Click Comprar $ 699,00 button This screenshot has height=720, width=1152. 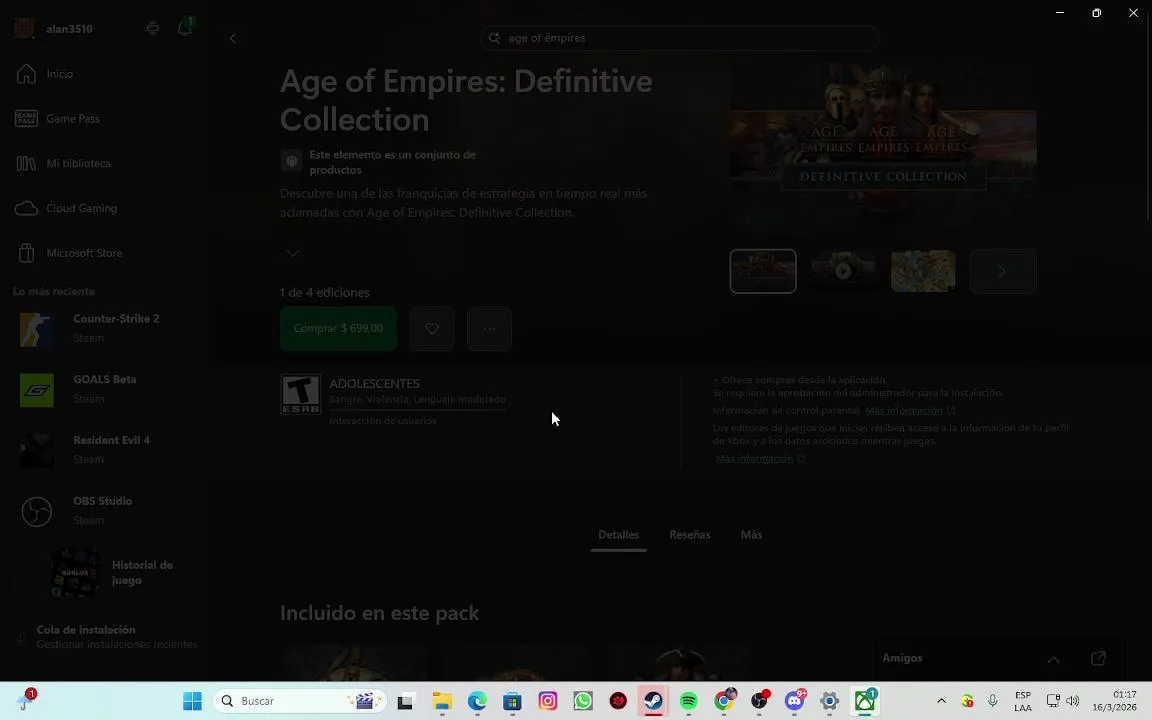338,328
